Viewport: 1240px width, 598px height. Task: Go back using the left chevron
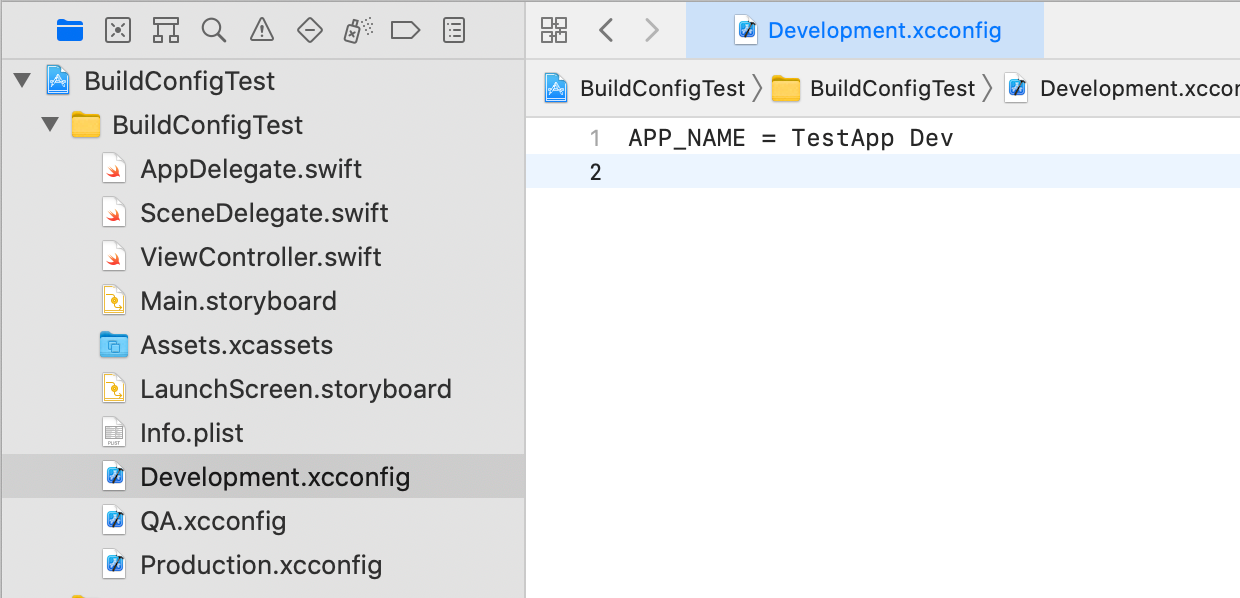coord(606,30)
